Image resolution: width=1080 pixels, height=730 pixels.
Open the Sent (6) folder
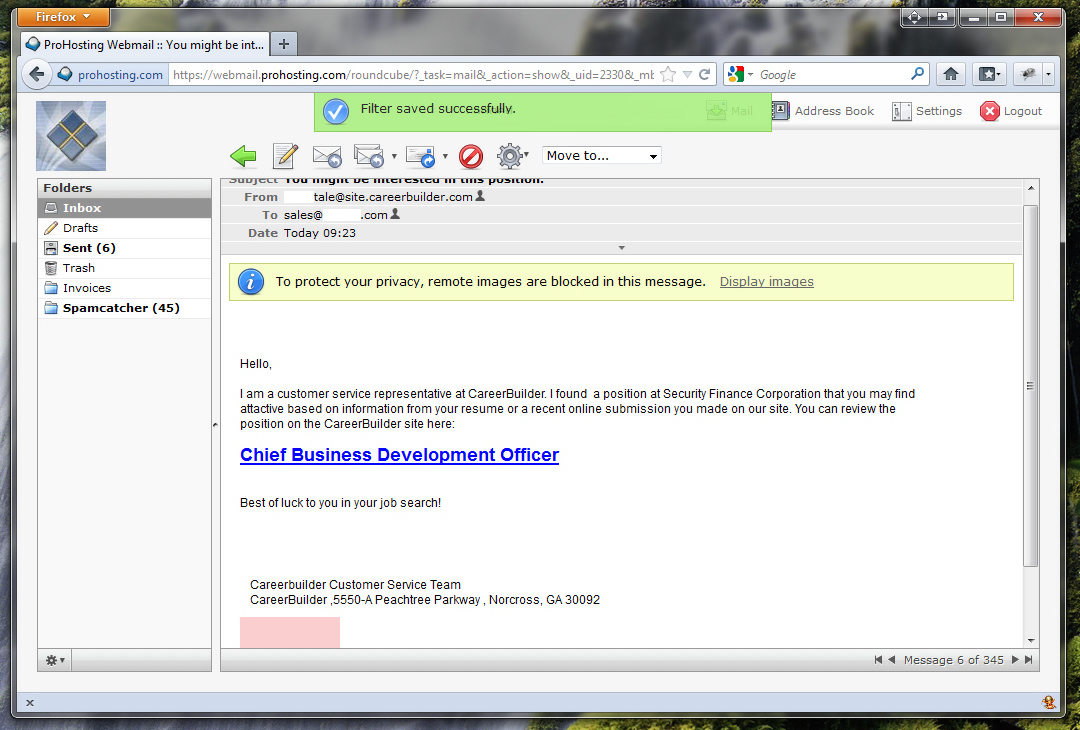125,248
